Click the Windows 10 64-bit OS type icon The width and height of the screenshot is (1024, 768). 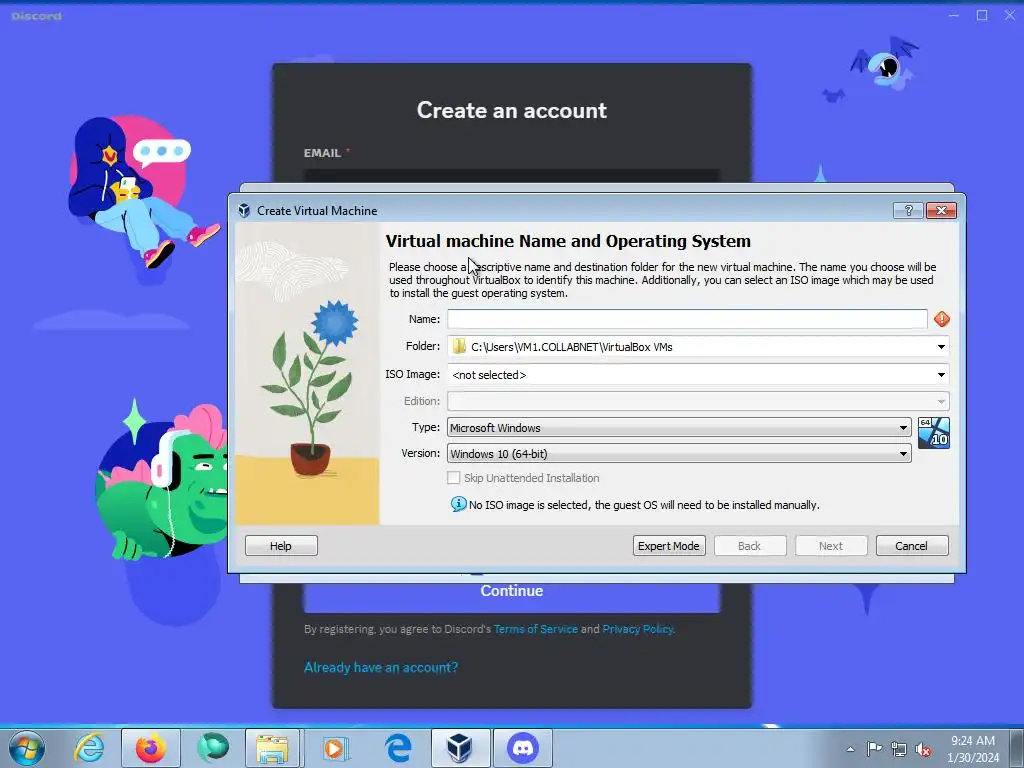[x=934, y=433]
